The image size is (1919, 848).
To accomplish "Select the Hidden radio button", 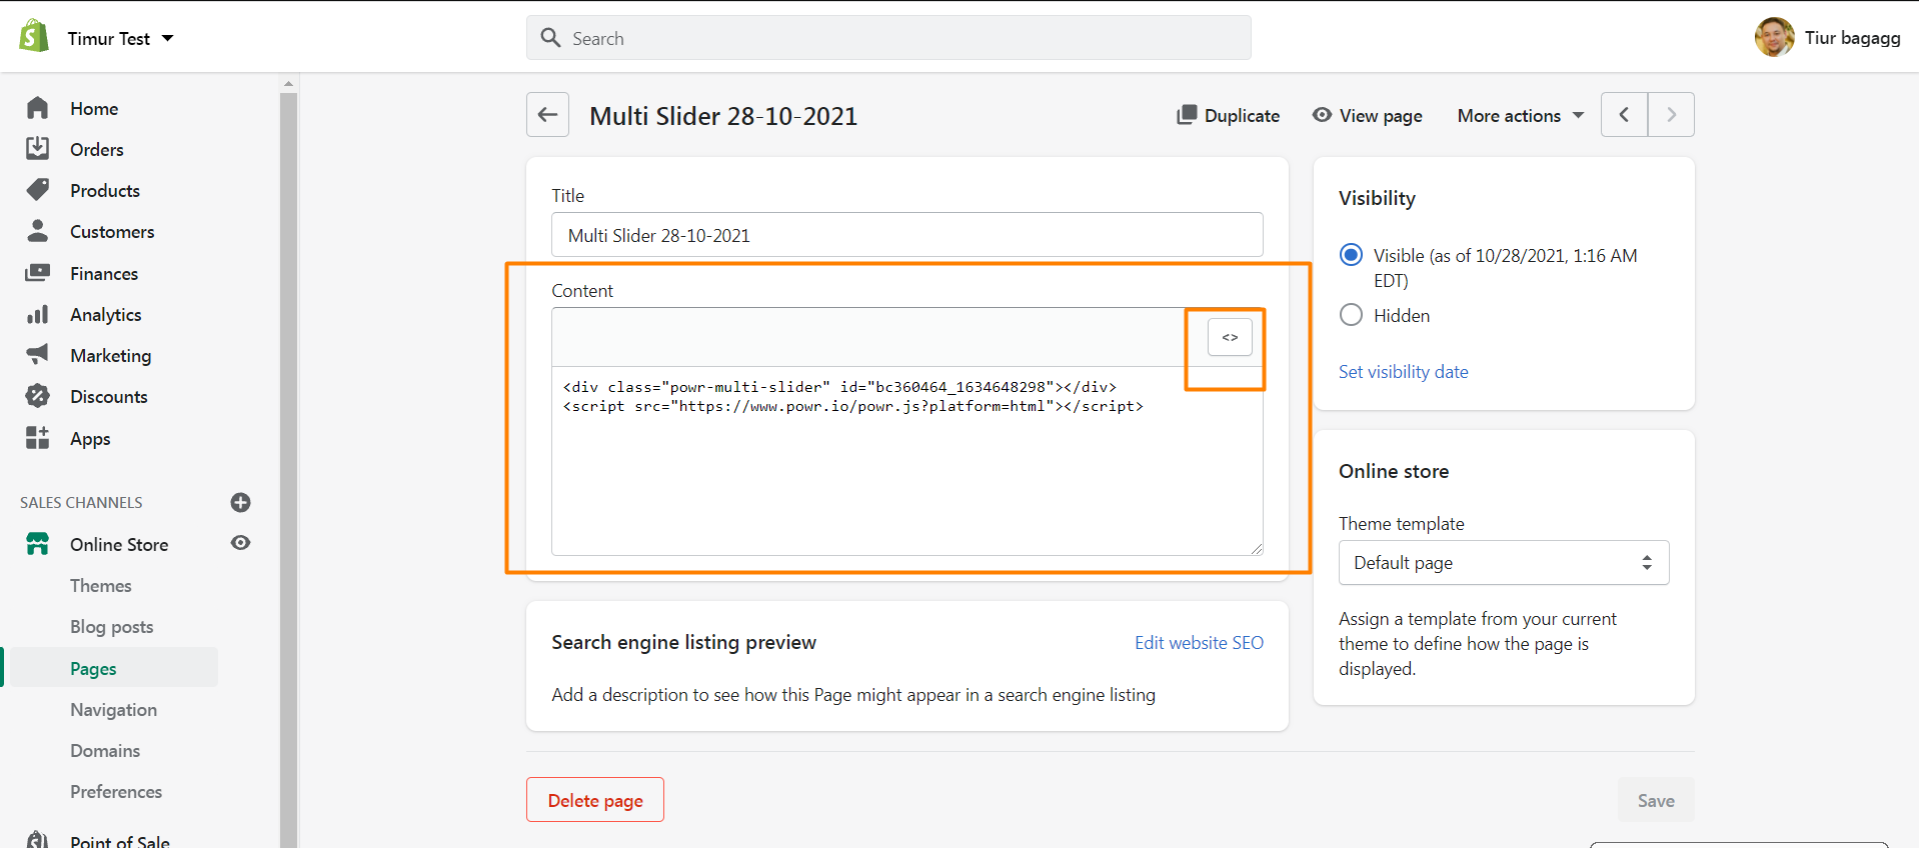I will [1351, 315].
